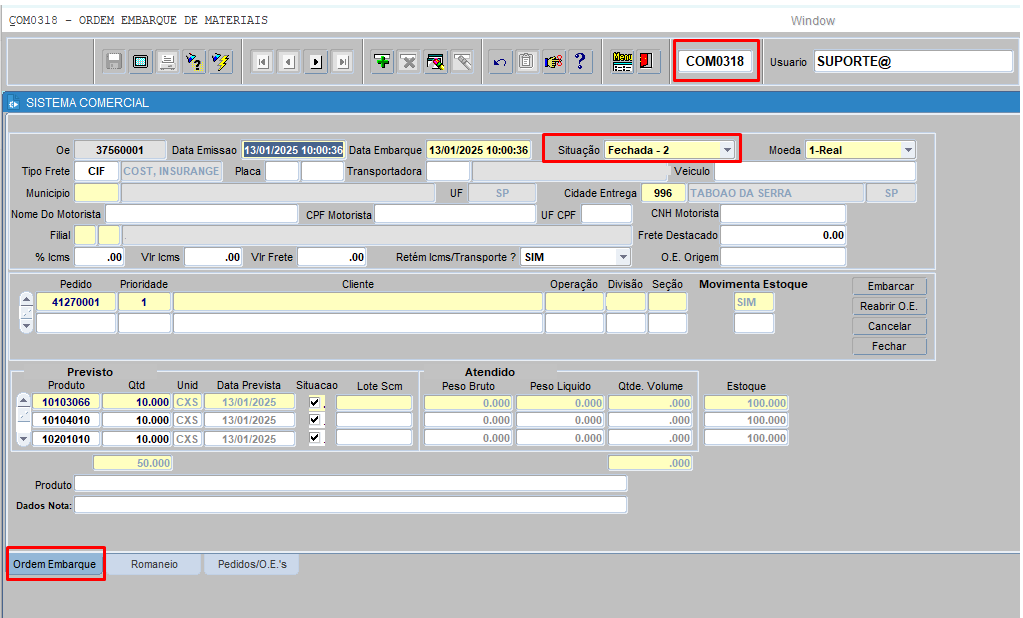The width and height of the screenshot is (1023, 618).
Task: Click the undo arrow toolbar icon
Action: [x=500, y=62]
